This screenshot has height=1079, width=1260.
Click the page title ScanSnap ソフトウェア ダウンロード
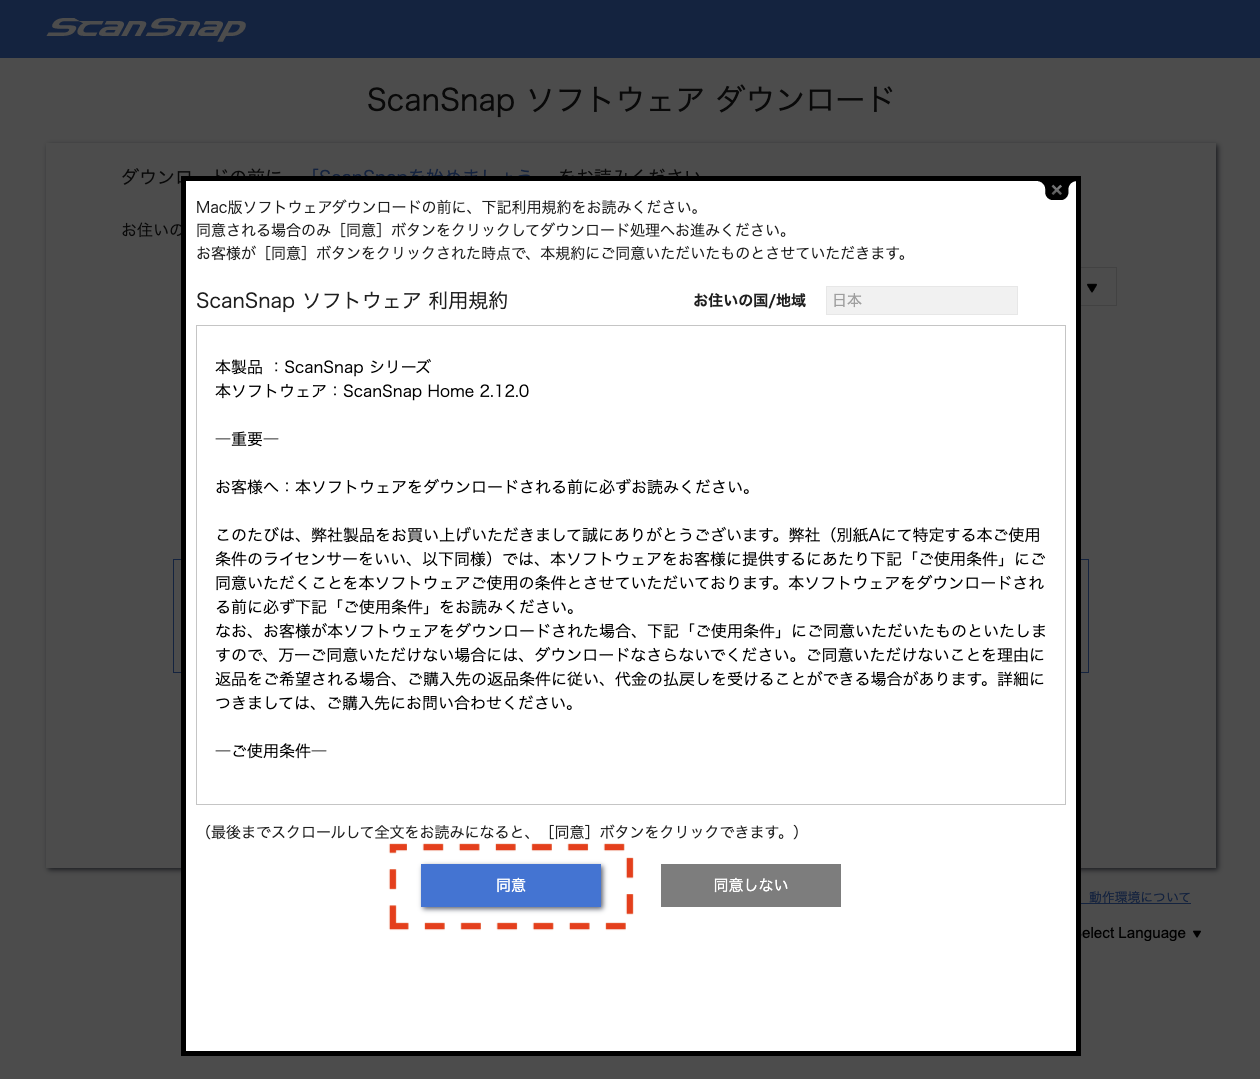(630, 100)
